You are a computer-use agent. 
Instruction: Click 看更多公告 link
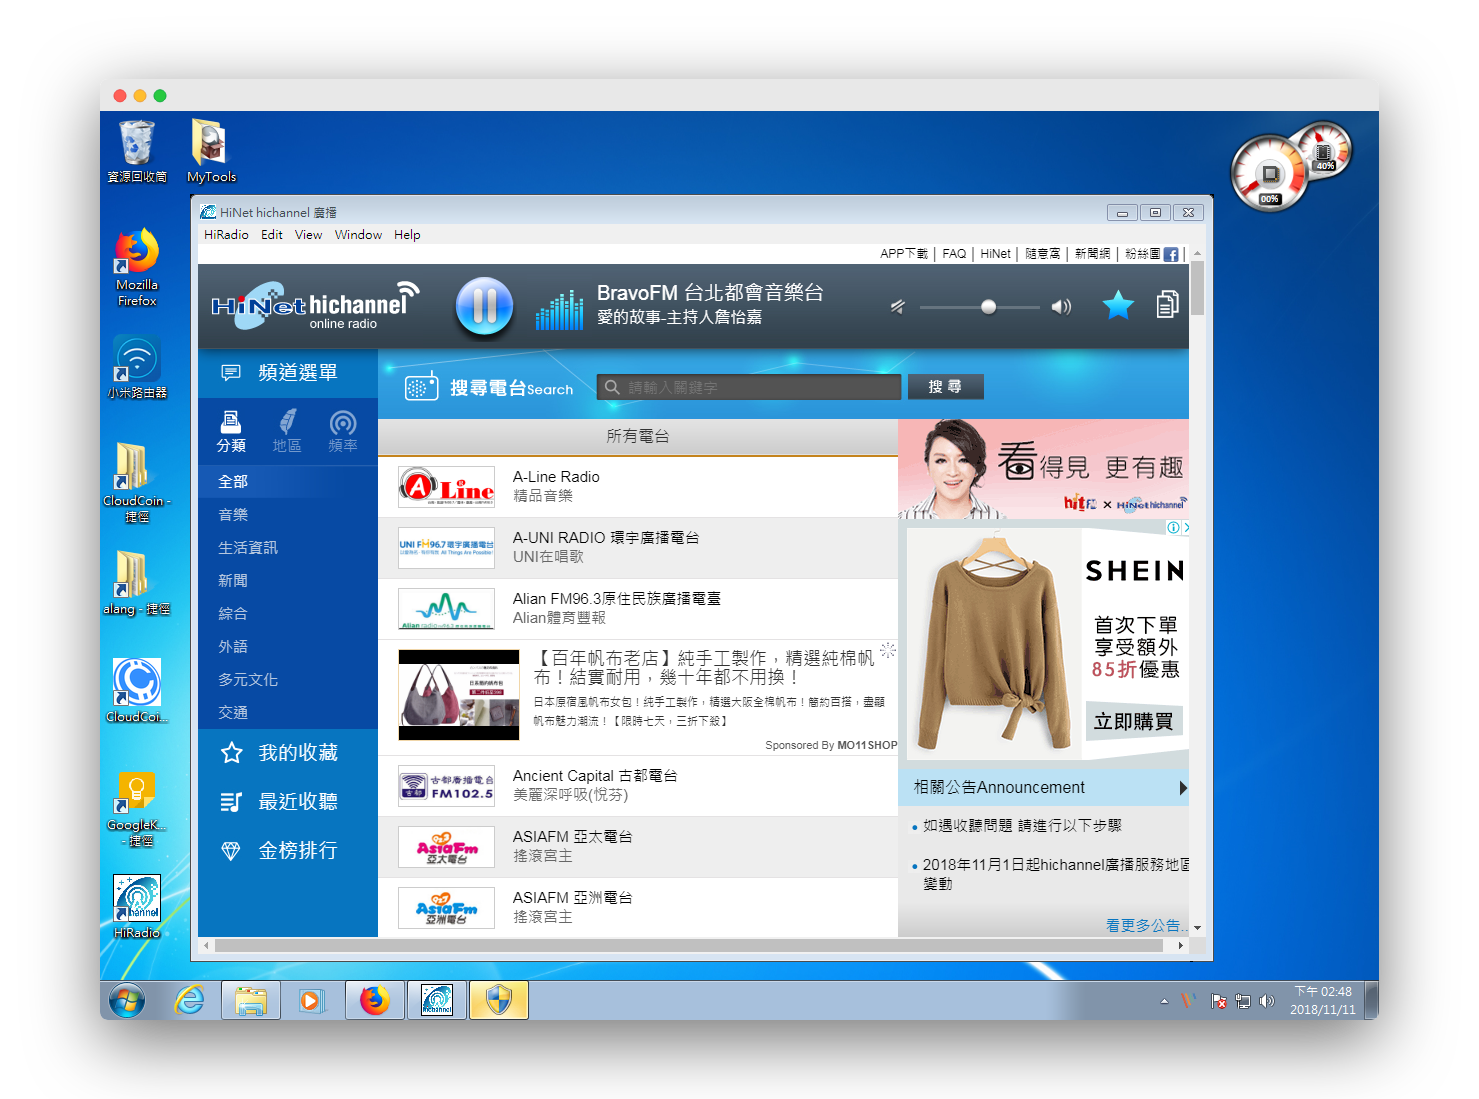pos(1145,926)
